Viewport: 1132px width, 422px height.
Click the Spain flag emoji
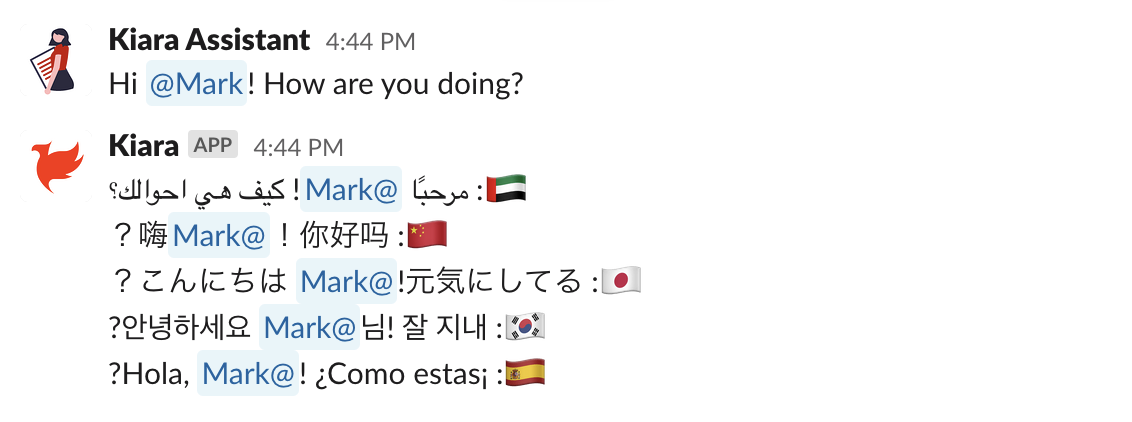click(x=525, y=374)
